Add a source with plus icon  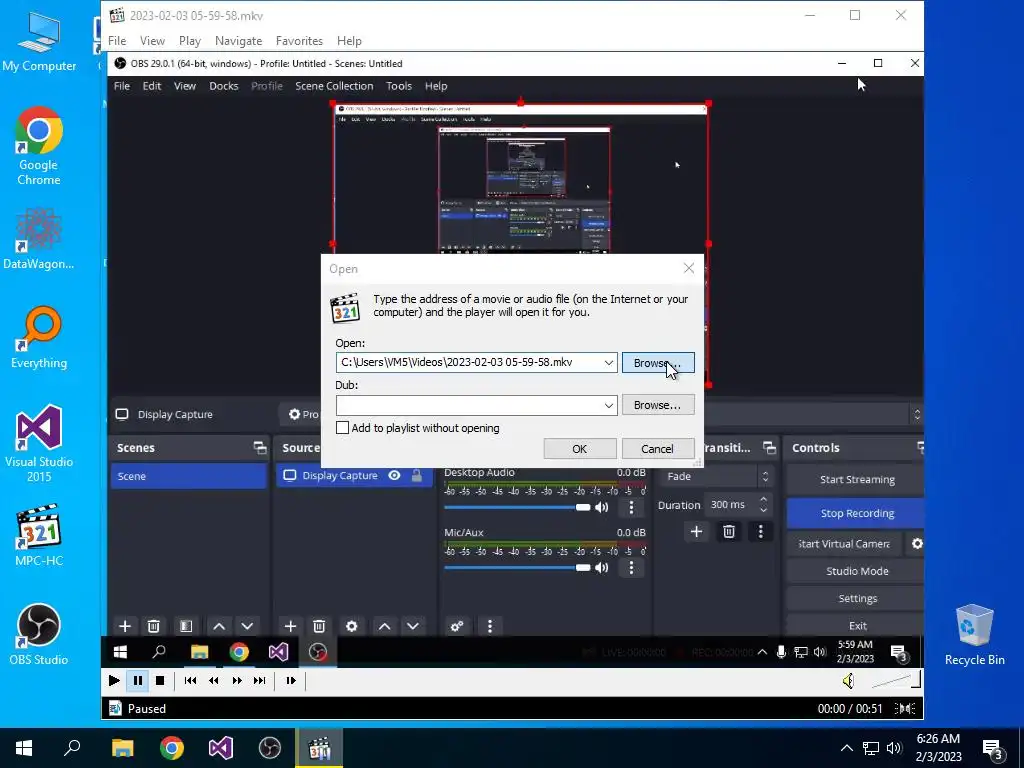click(291, 626)
